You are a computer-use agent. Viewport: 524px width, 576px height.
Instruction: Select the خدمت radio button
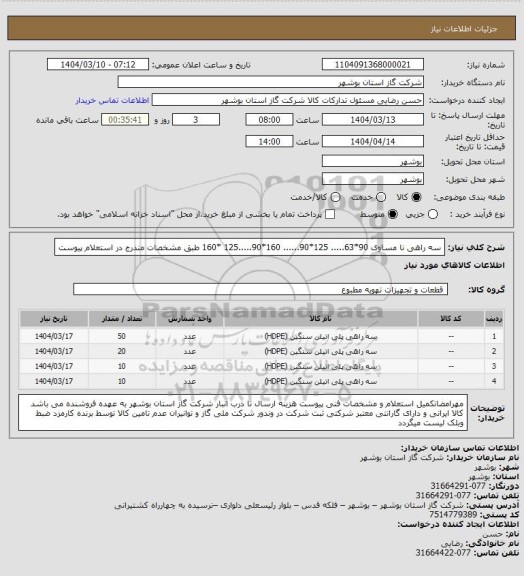point(381,197)
